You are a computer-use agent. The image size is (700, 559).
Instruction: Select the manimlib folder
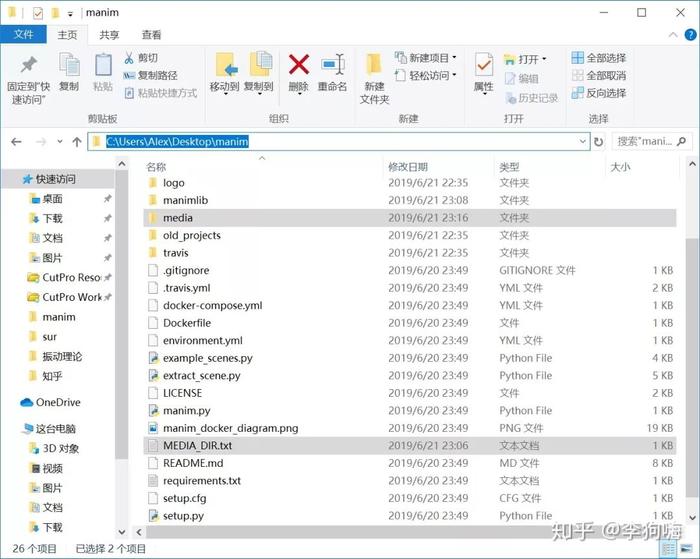click(185, 200)
